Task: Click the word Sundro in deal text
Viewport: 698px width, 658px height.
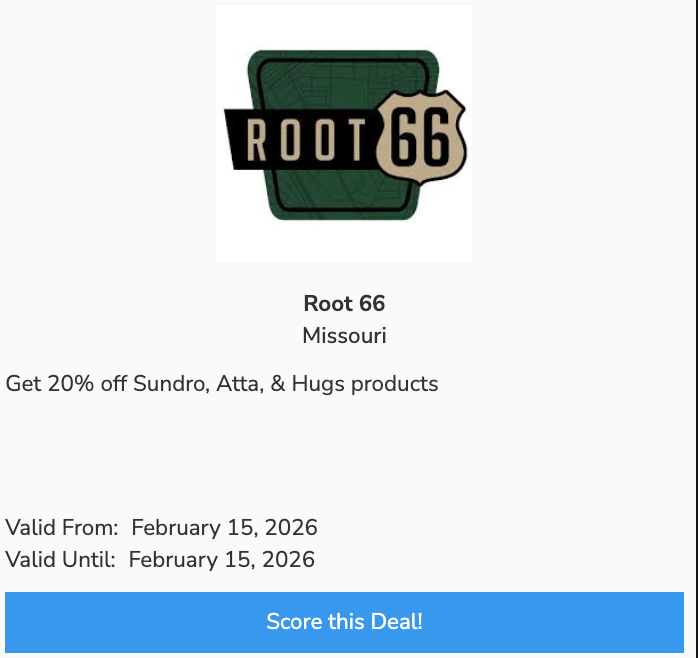Action: pyautogui.click(x=170, y=384)
